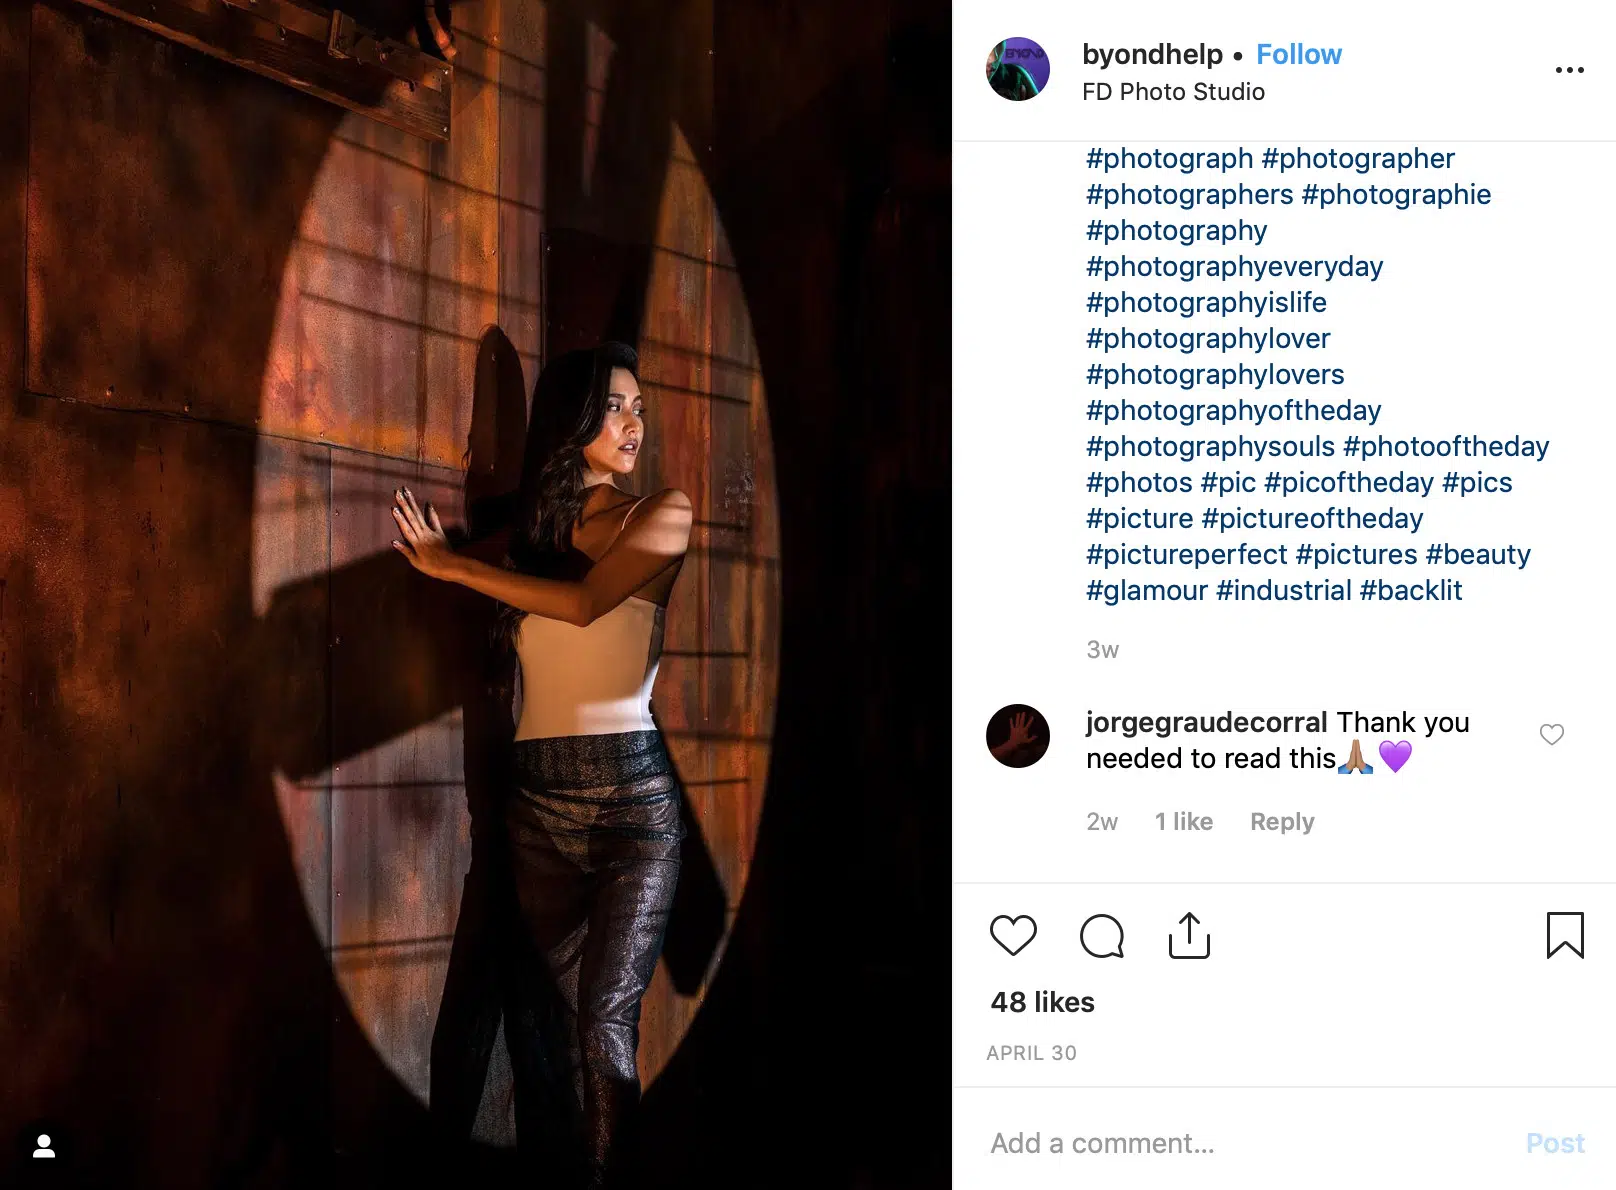Image resolution: width=1616 pixels, height=1190 pixels.
Task: Open the #industrial hashtag
Action: 1284,590
